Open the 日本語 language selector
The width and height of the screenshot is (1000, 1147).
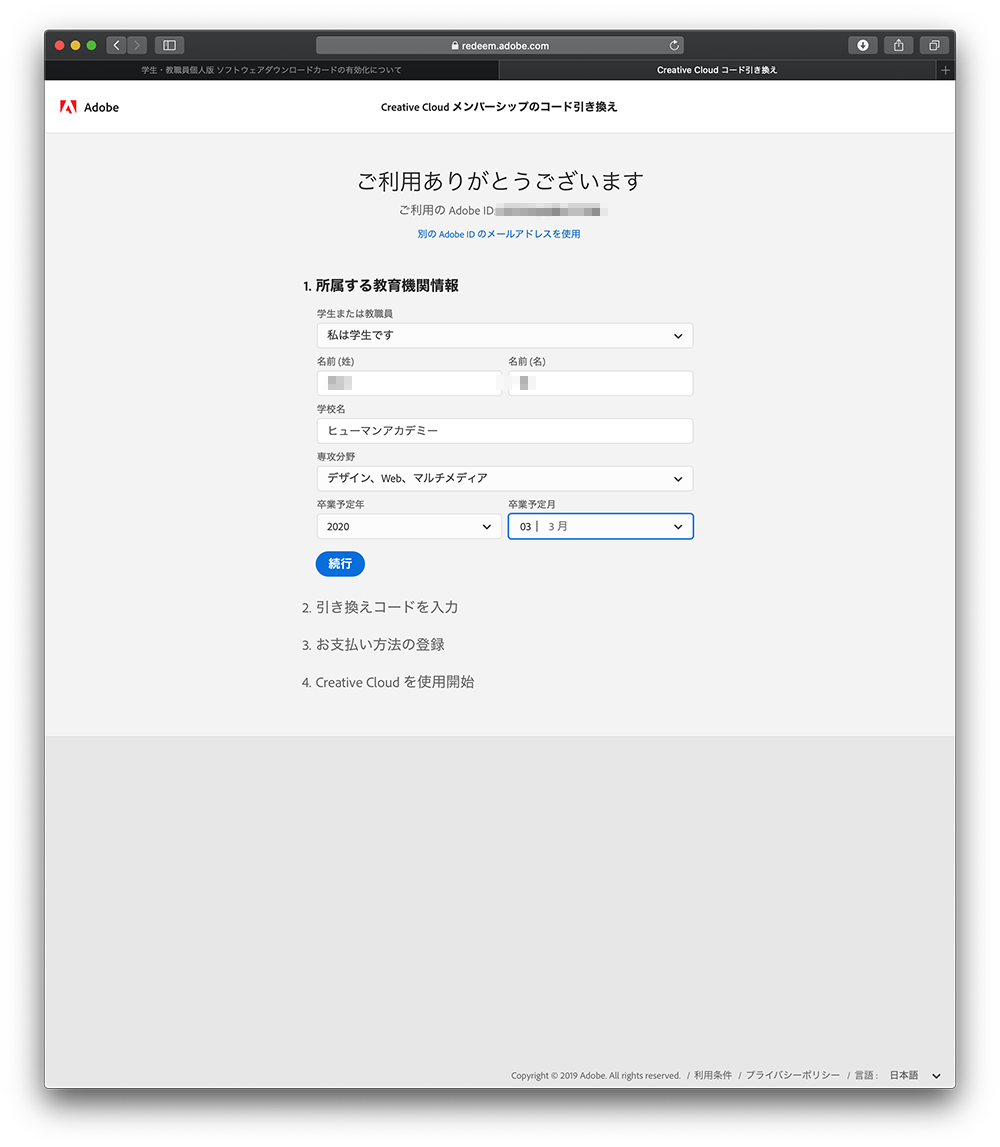pos(914,1075)
